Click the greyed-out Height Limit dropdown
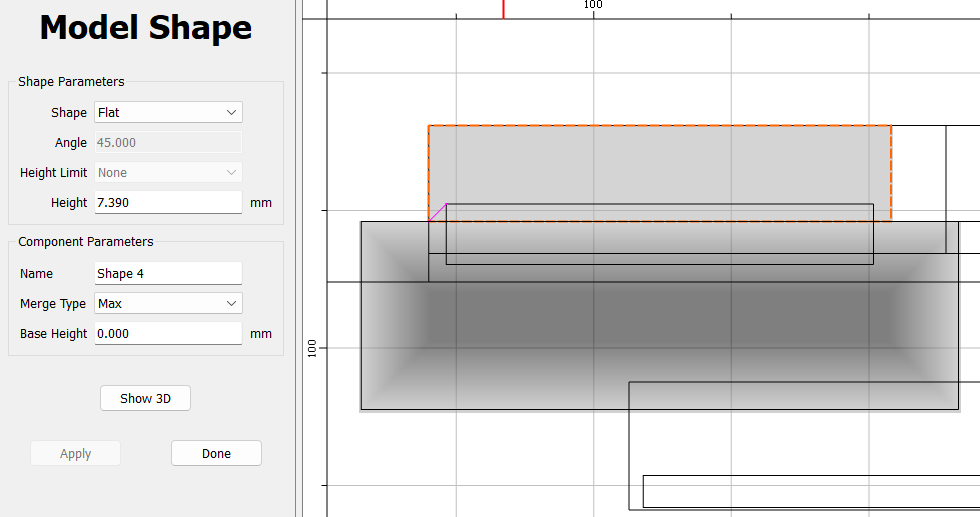Viewport: 980px width, 517px height. click(x=168, y=173)
